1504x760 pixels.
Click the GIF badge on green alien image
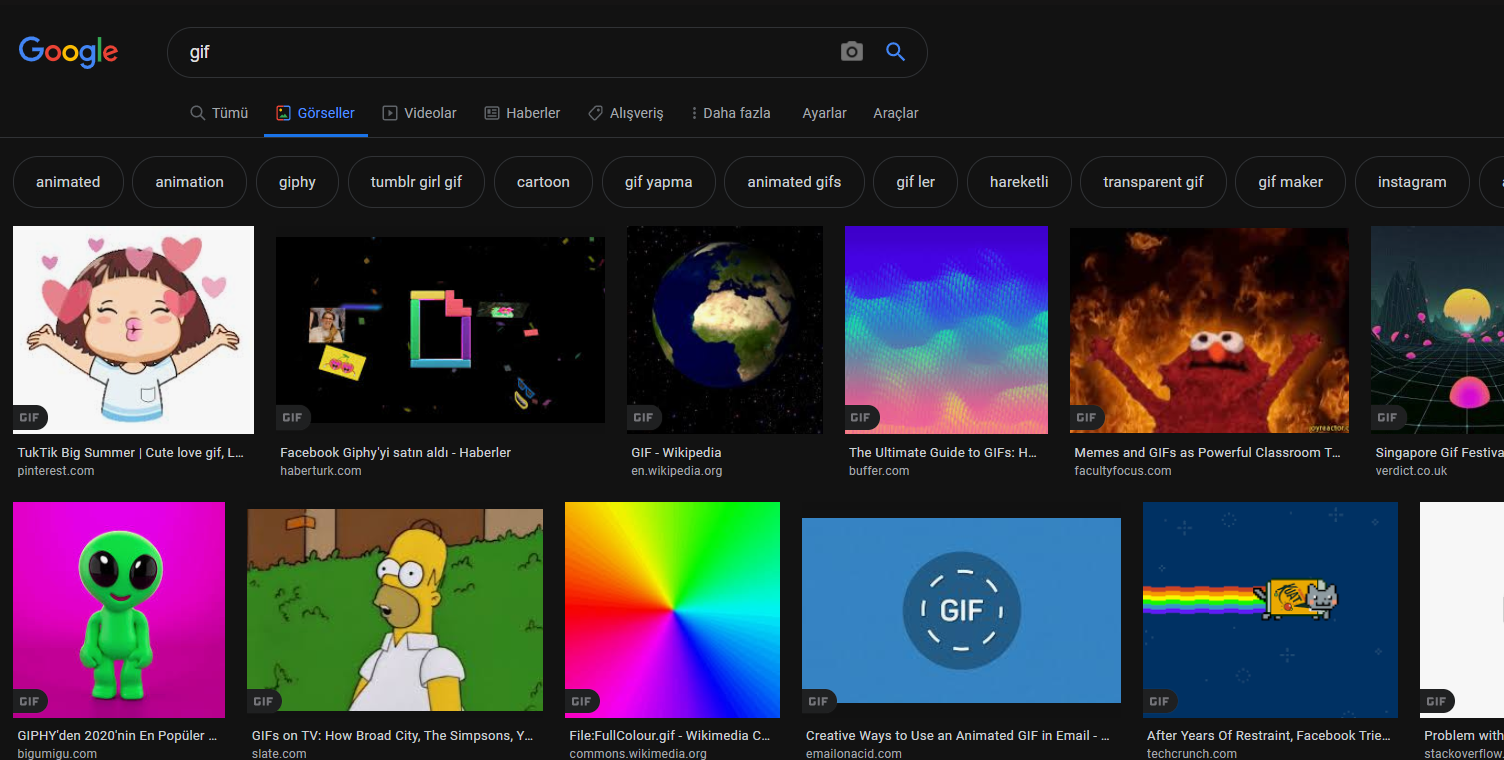[30, 701]
